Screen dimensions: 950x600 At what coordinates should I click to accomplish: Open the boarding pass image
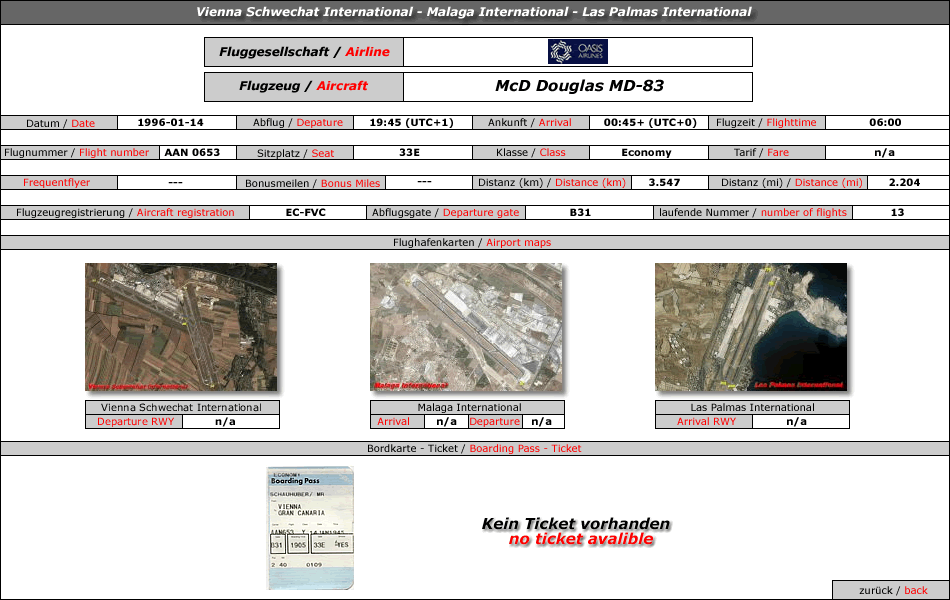click(310, 528)
